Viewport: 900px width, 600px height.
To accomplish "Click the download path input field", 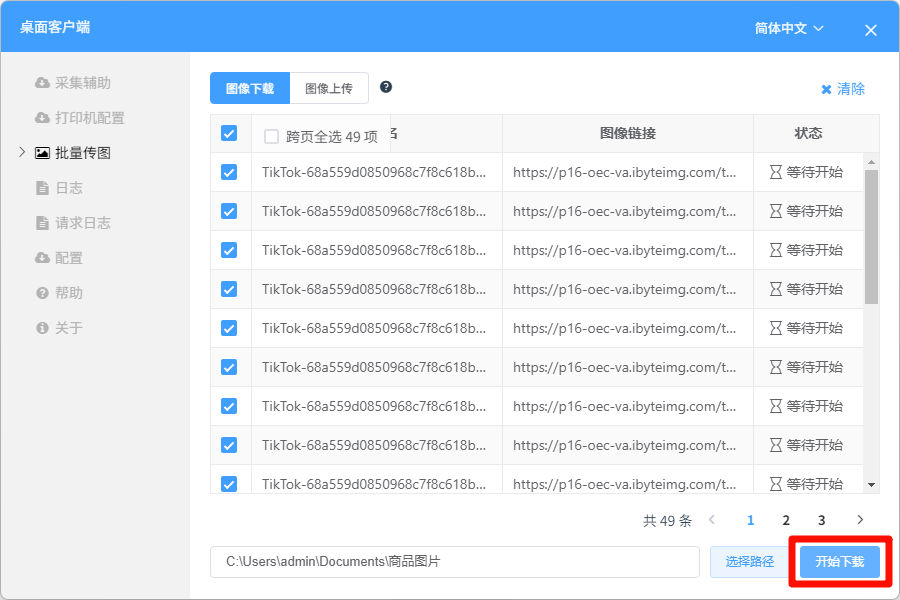I will click(x=455, y=562).
